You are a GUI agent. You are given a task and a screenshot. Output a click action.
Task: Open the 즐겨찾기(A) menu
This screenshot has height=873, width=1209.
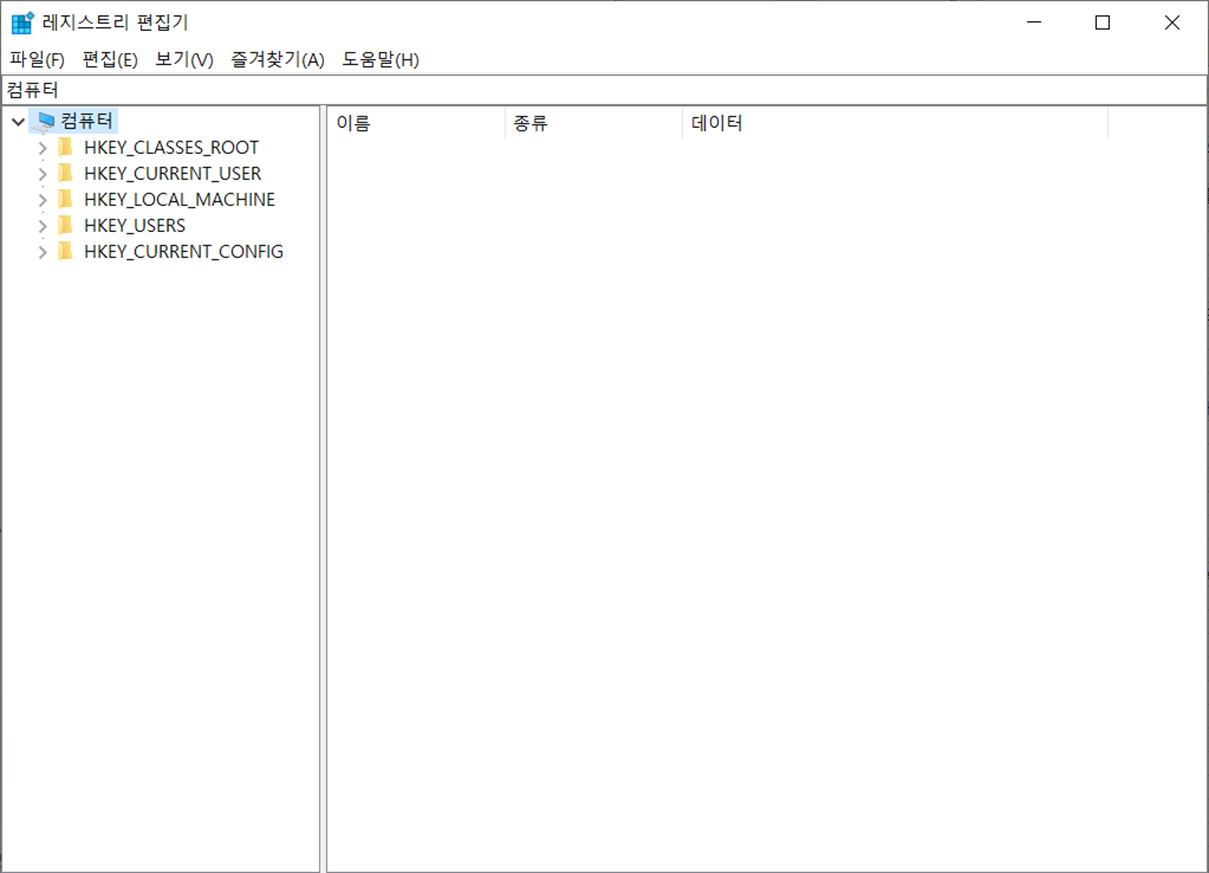coord(278,60)
